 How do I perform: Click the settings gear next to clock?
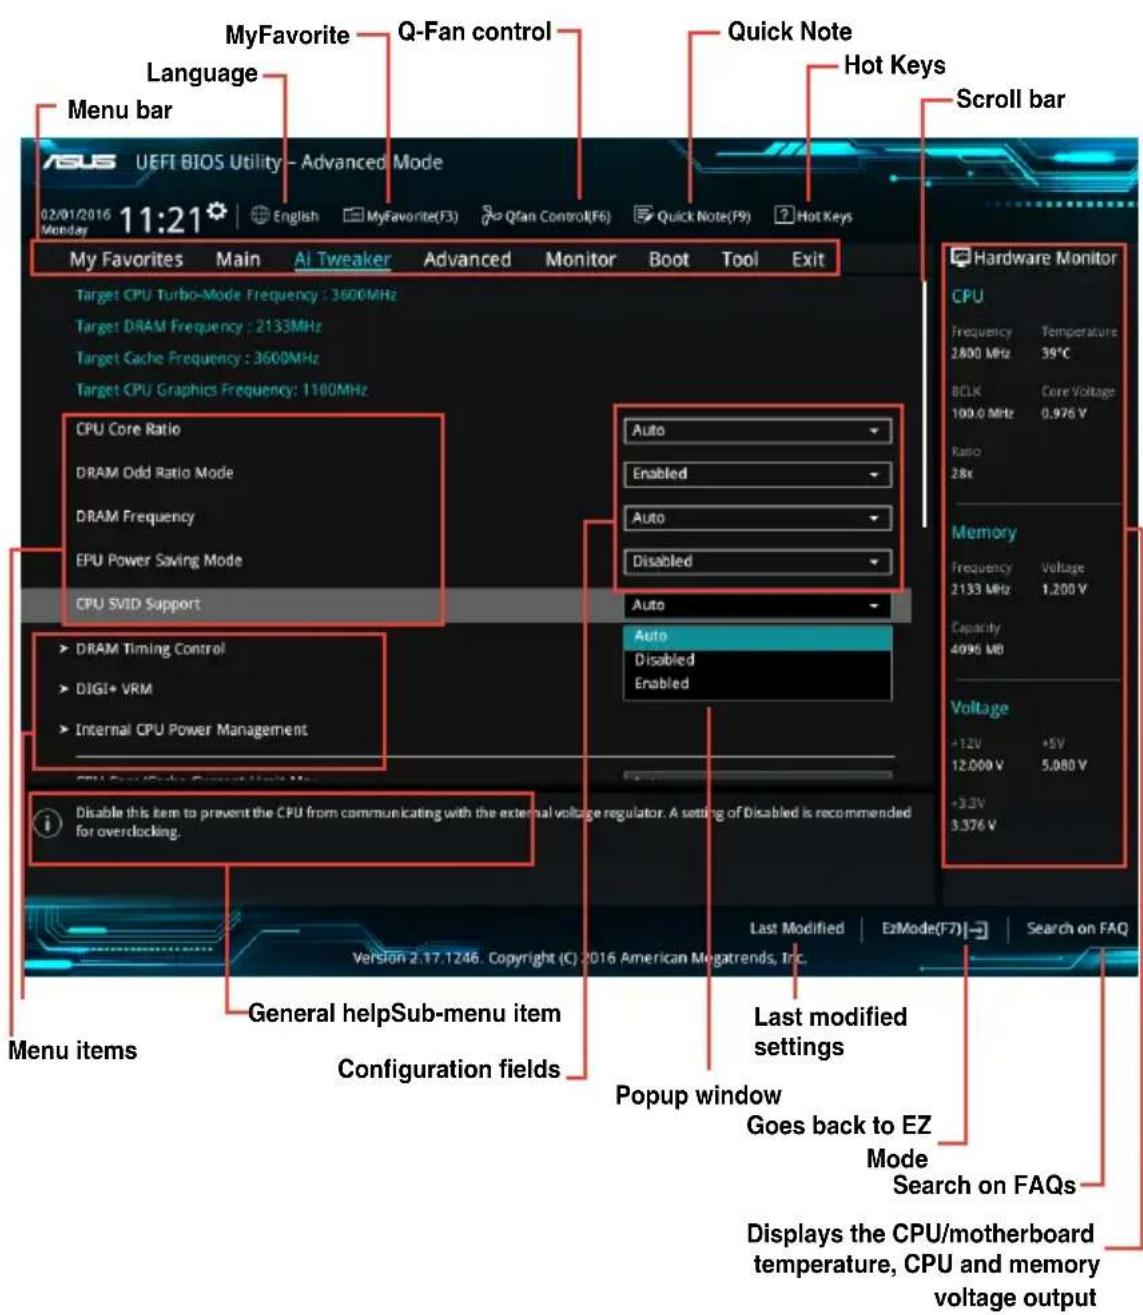[x=215, y=212]
